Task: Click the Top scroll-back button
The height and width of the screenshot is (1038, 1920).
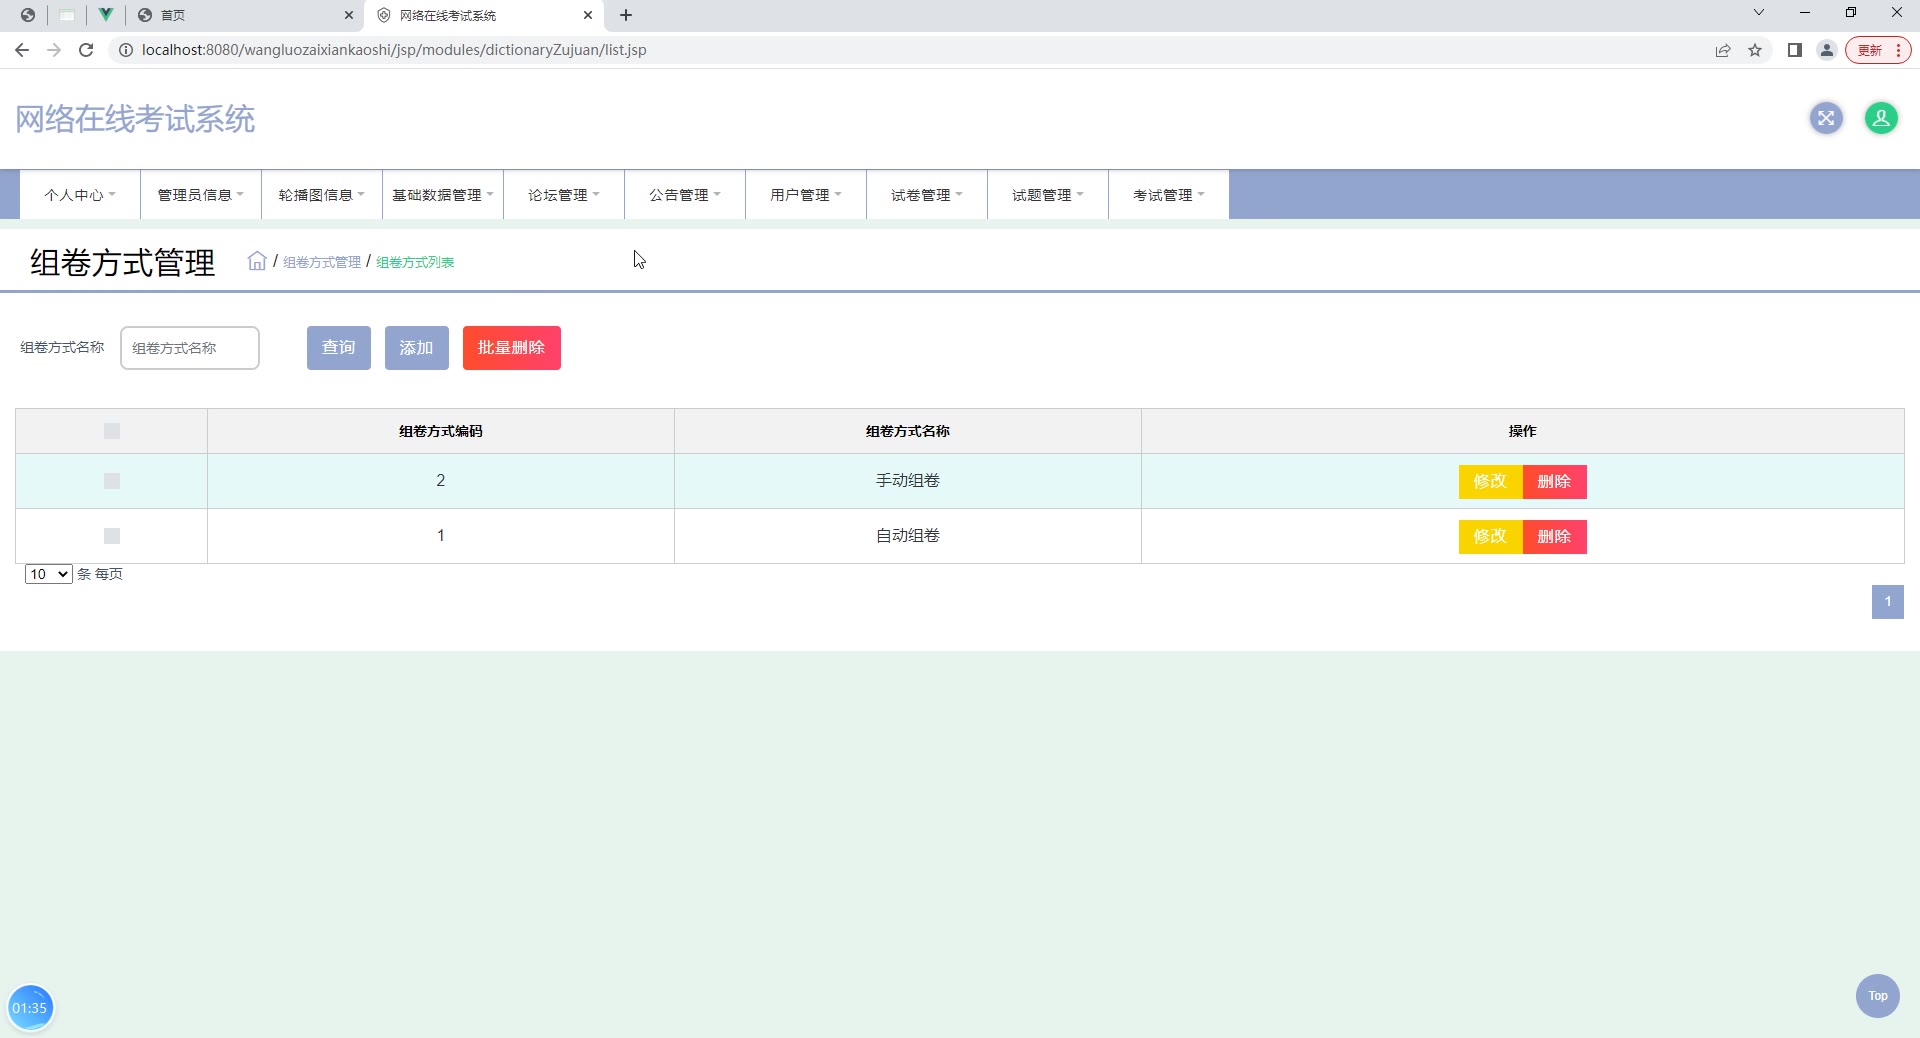Action: pos(1877,996)
